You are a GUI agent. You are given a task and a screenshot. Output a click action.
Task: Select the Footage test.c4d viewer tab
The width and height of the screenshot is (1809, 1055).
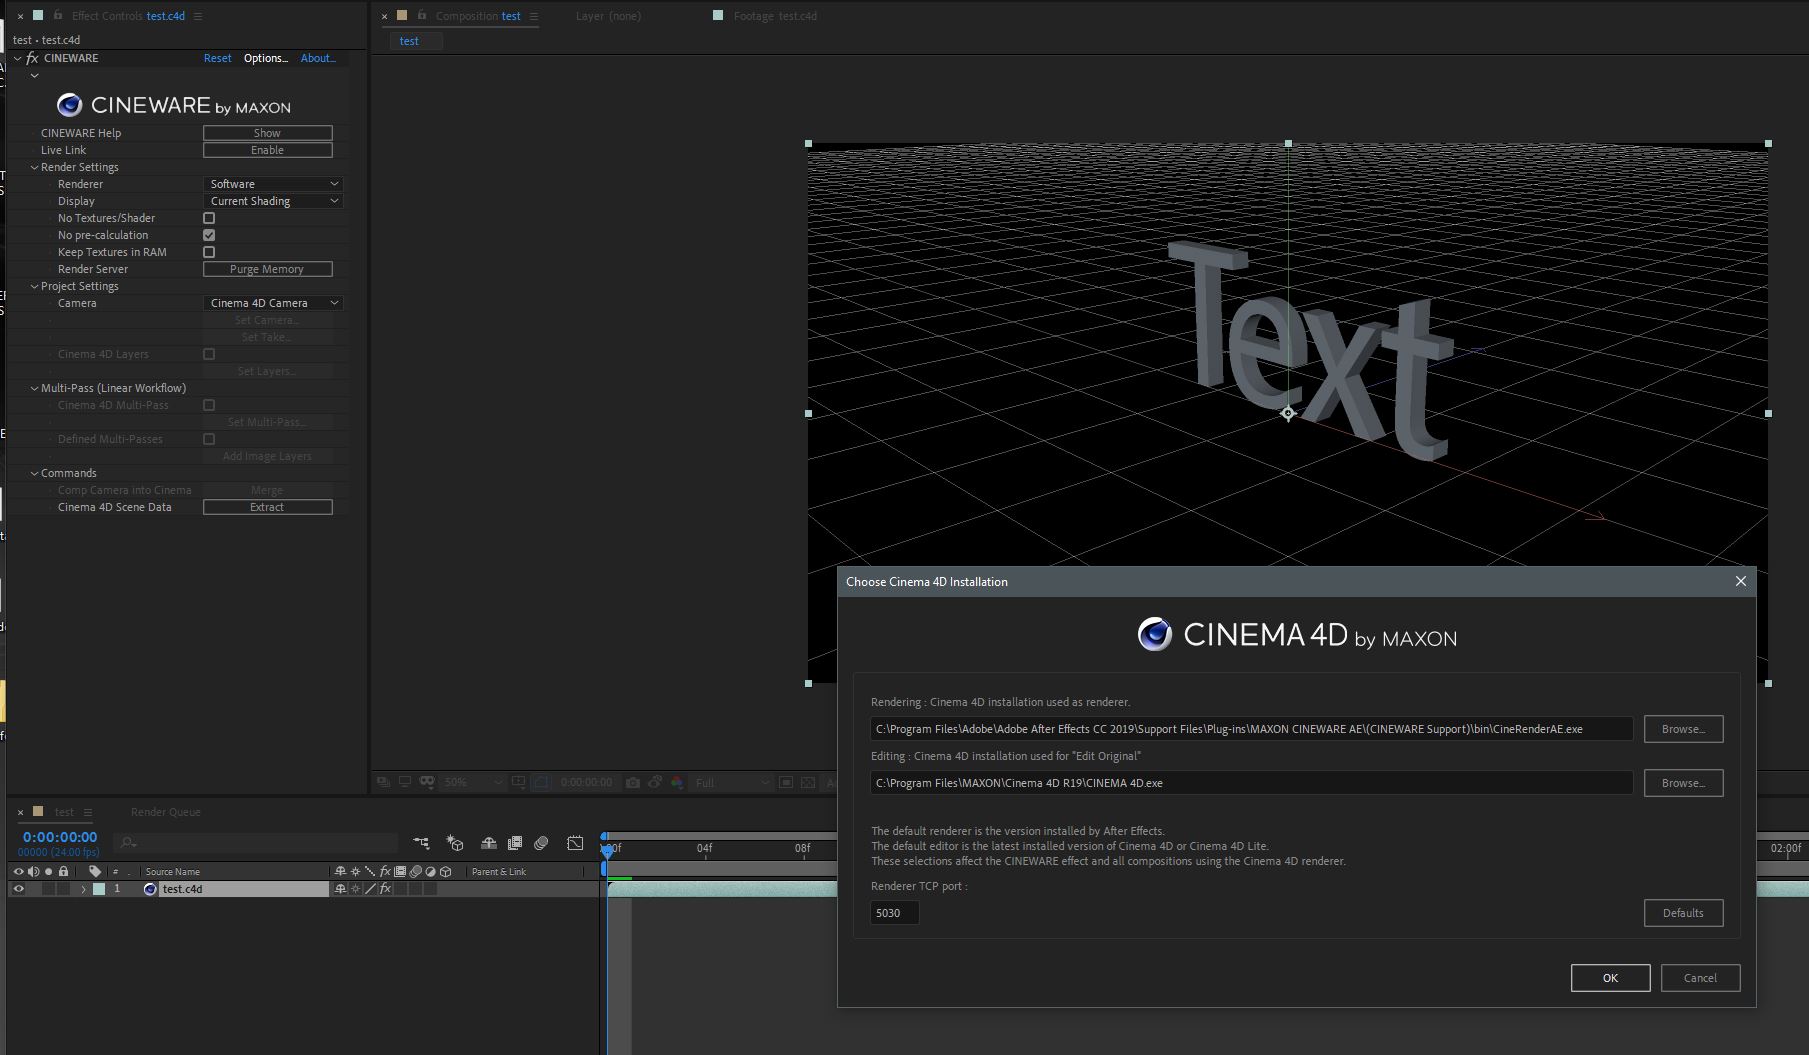[774, 16]
